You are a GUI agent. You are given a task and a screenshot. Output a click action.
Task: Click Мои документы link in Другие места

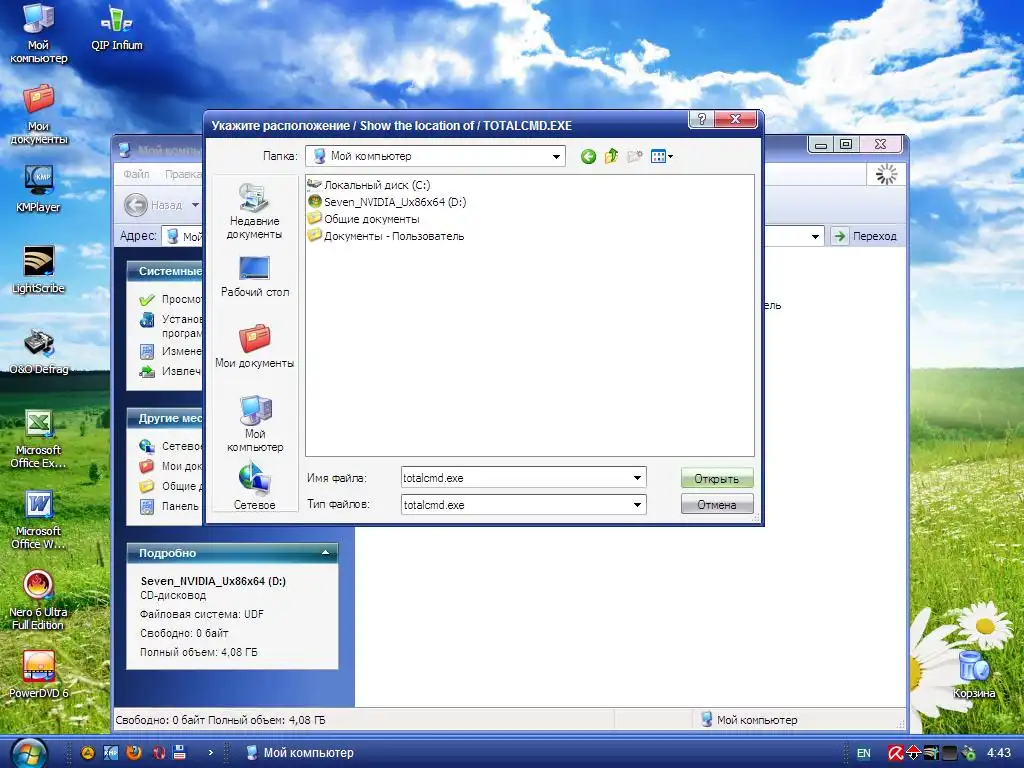[x=172, y=466]
